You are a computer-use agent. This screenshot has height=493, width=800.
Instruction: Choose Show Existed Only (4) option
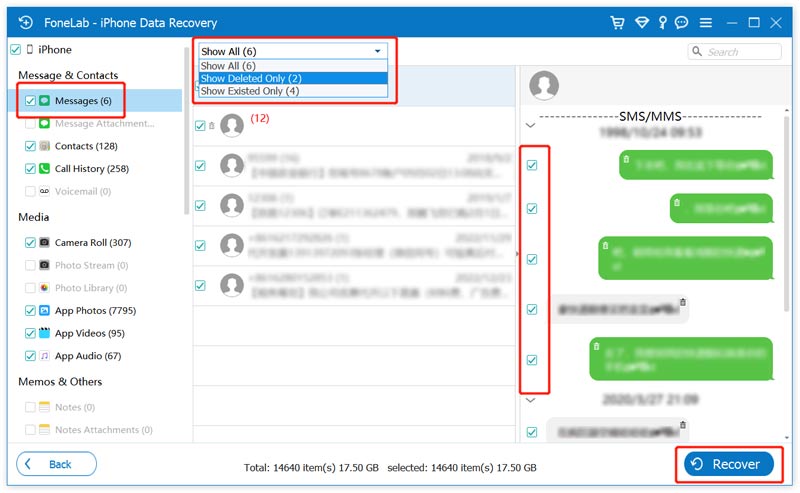(293, 91)
